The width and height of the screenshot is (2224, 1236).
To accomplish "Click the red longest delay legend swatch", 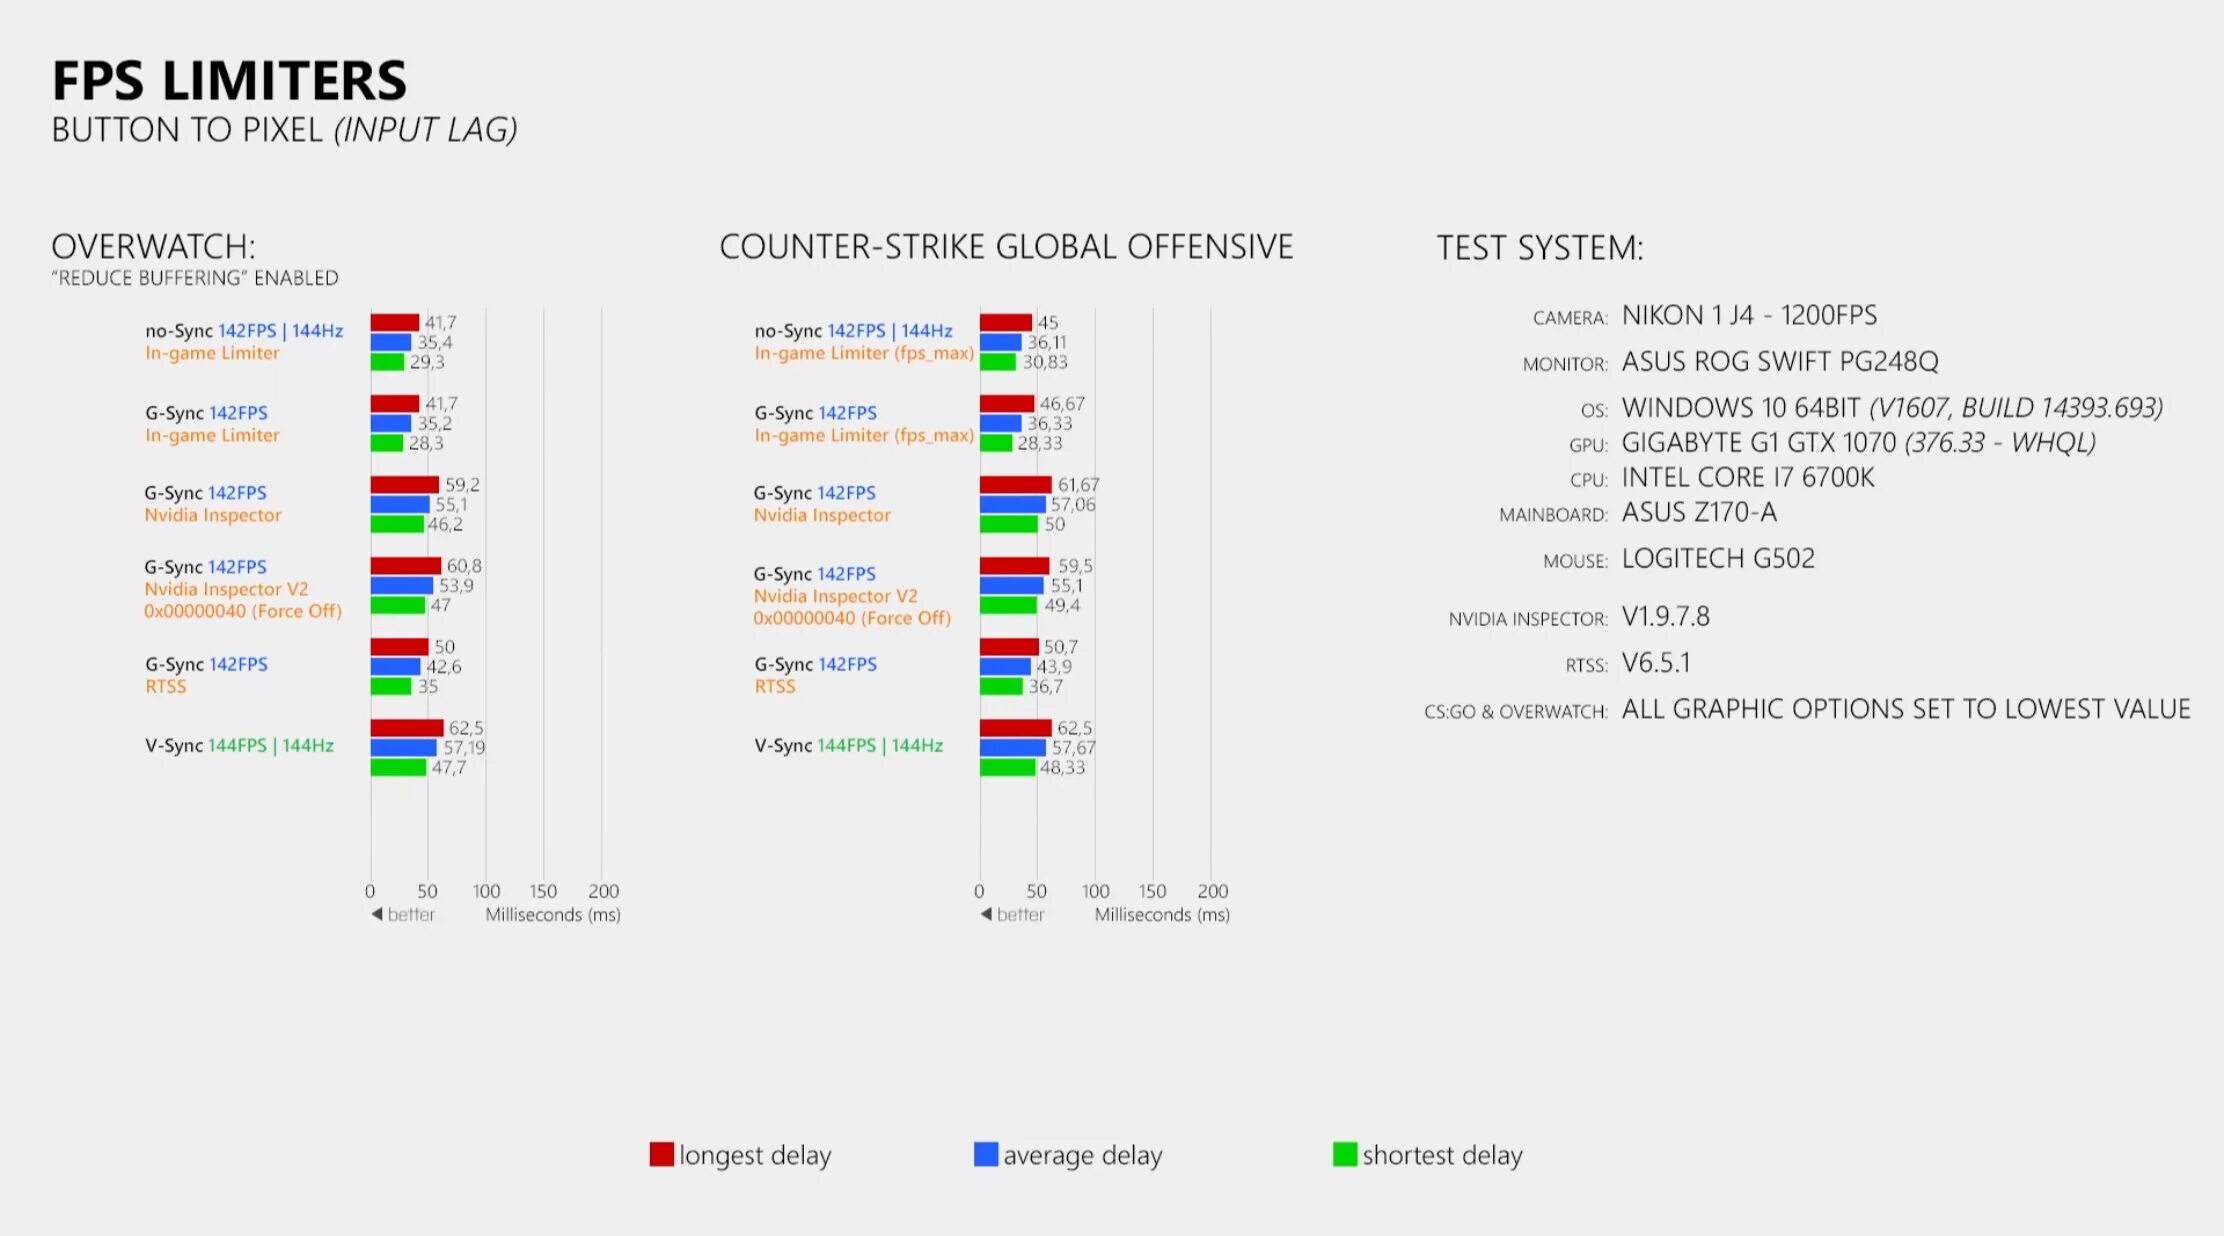I will click(x=661, y=1154).
